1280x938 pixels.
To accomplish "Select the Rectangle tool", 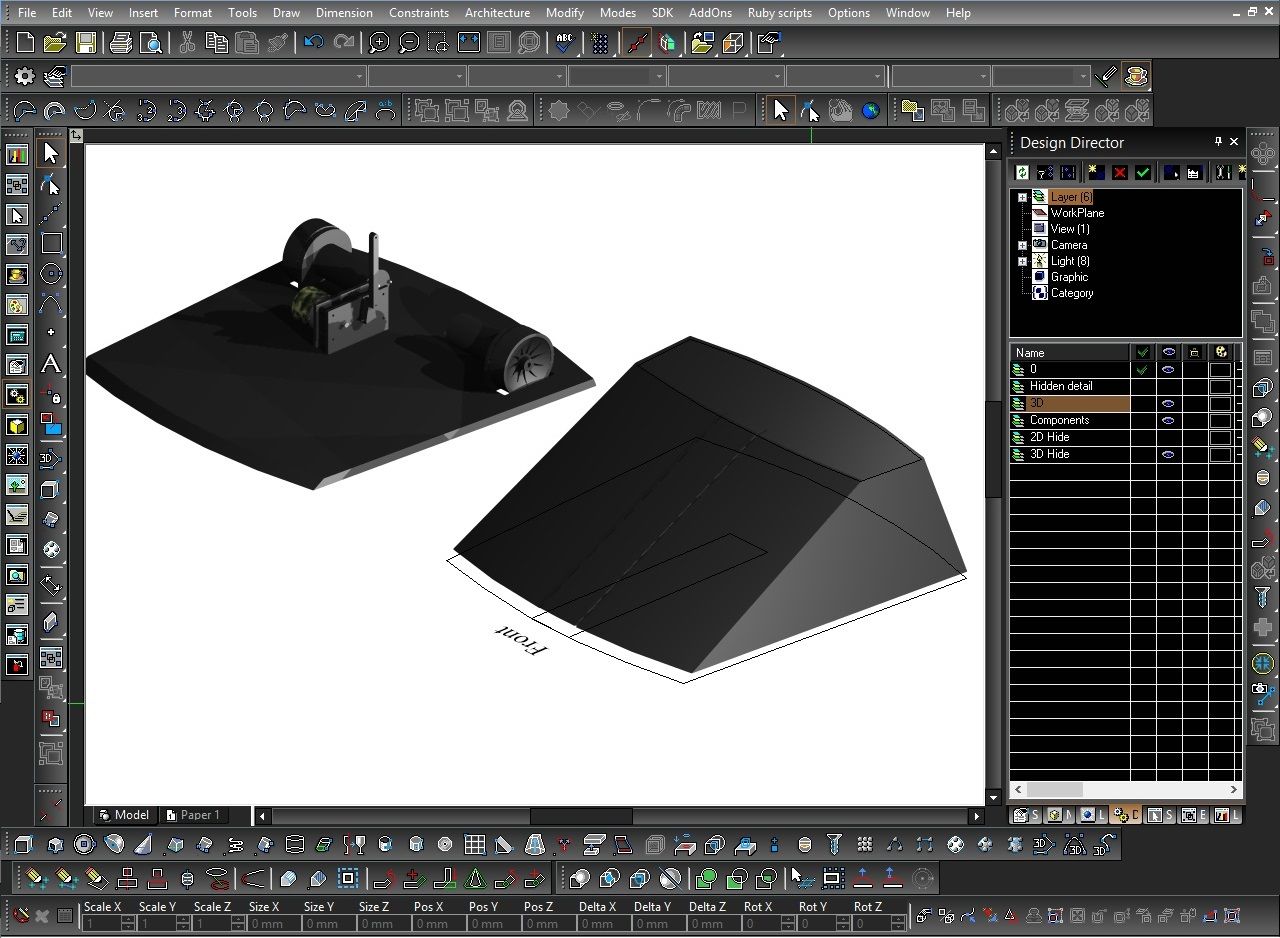I will click(x=52, y=244).
